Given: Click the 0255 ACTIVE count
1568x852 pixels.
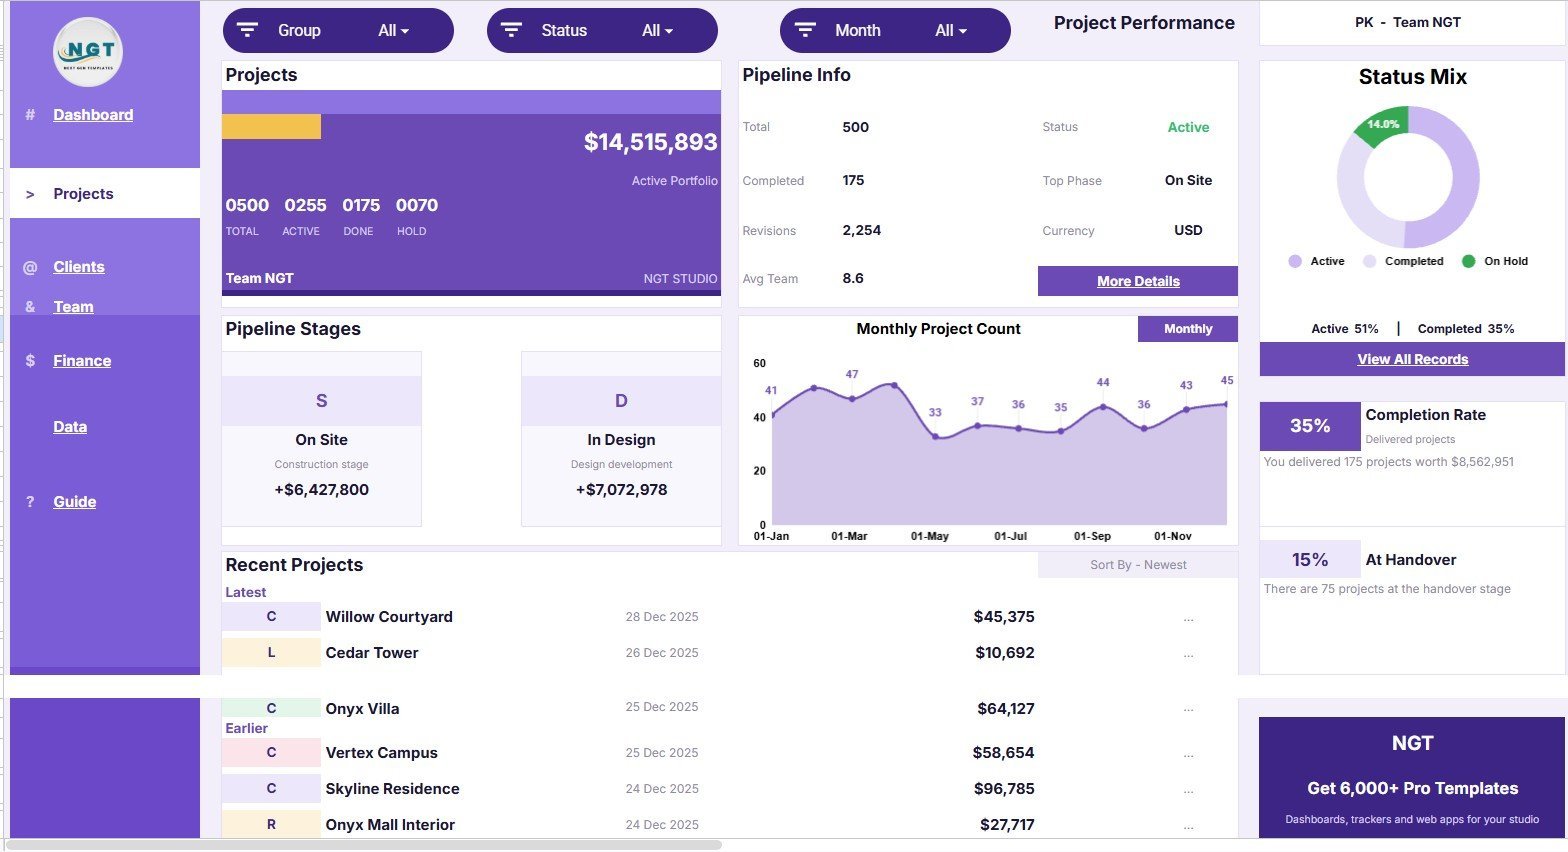Looking at the screenshot, I should click(305, 205).
